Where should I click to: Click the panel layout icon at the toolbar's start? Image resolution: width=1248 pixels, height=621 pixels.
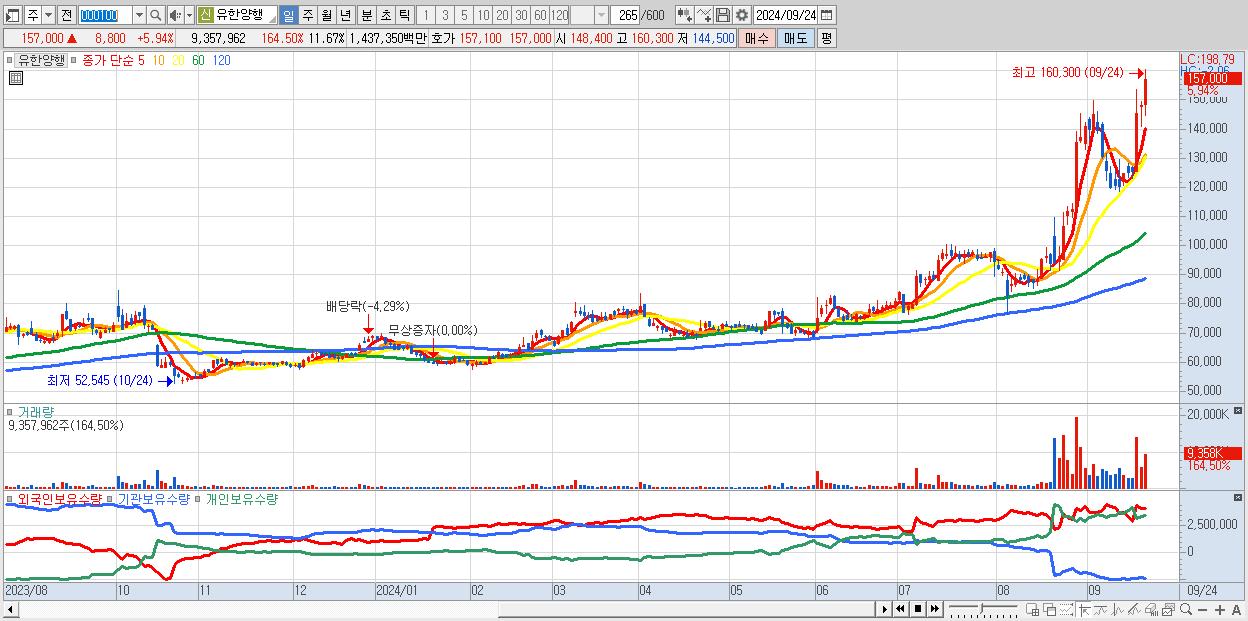13,15
